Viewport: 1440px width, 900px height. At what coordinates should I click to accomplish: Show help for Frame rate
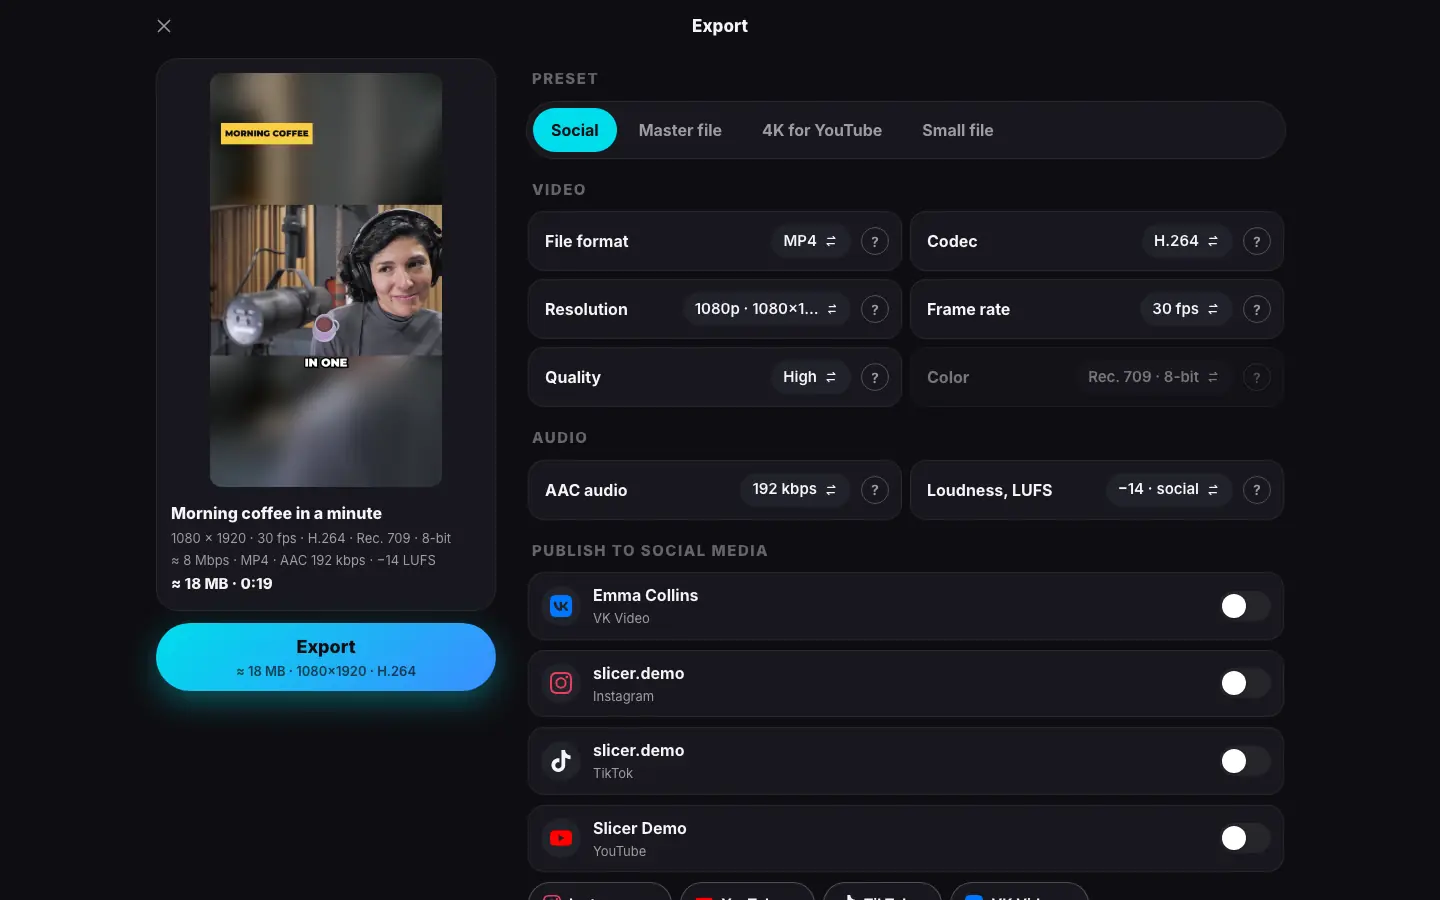(1257, 309)
